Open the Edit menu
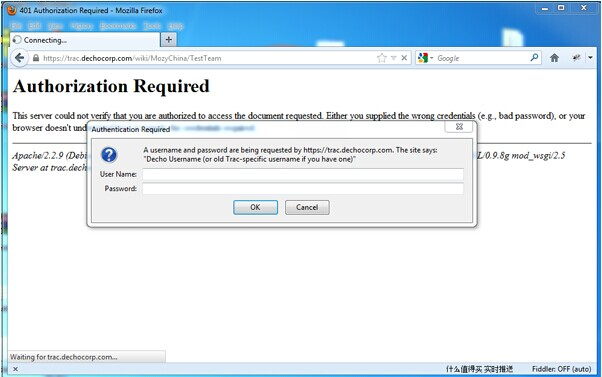 pos(35,26)
